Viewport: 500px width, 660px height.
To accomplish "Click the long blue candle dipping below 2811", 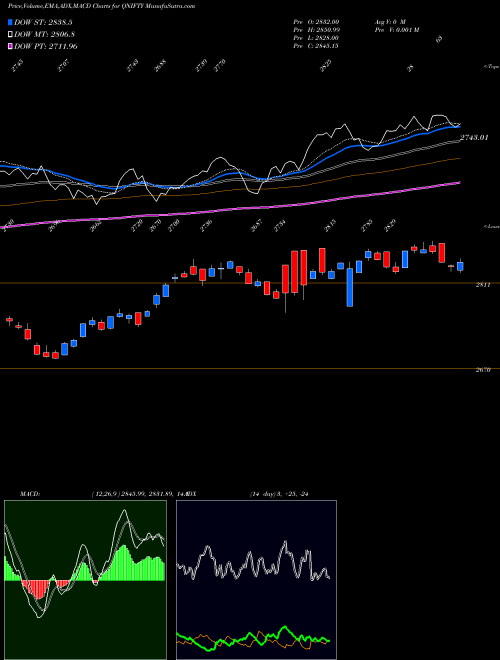I will pos(350,287).
